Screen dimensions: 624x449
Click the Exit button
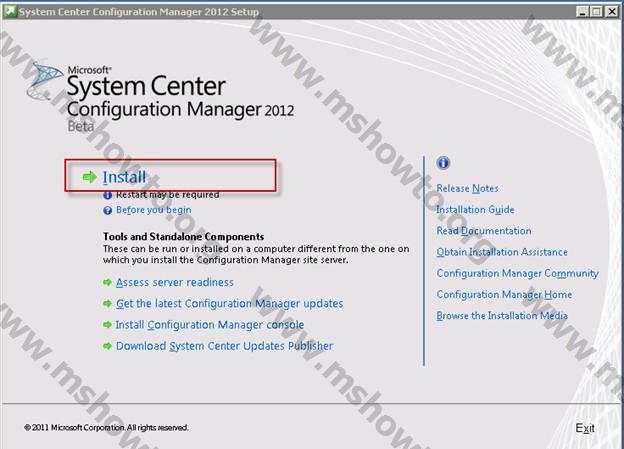pos(585,428)
